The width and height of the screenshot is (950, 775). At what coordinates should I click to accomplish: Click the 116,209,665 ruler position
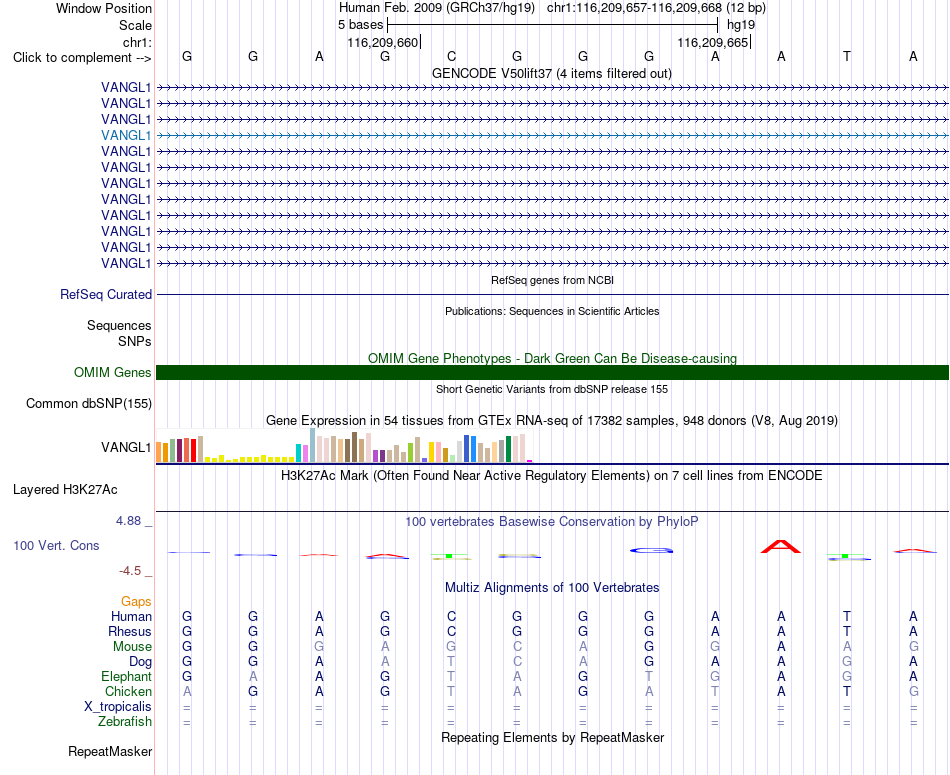(x=713, y=42)
